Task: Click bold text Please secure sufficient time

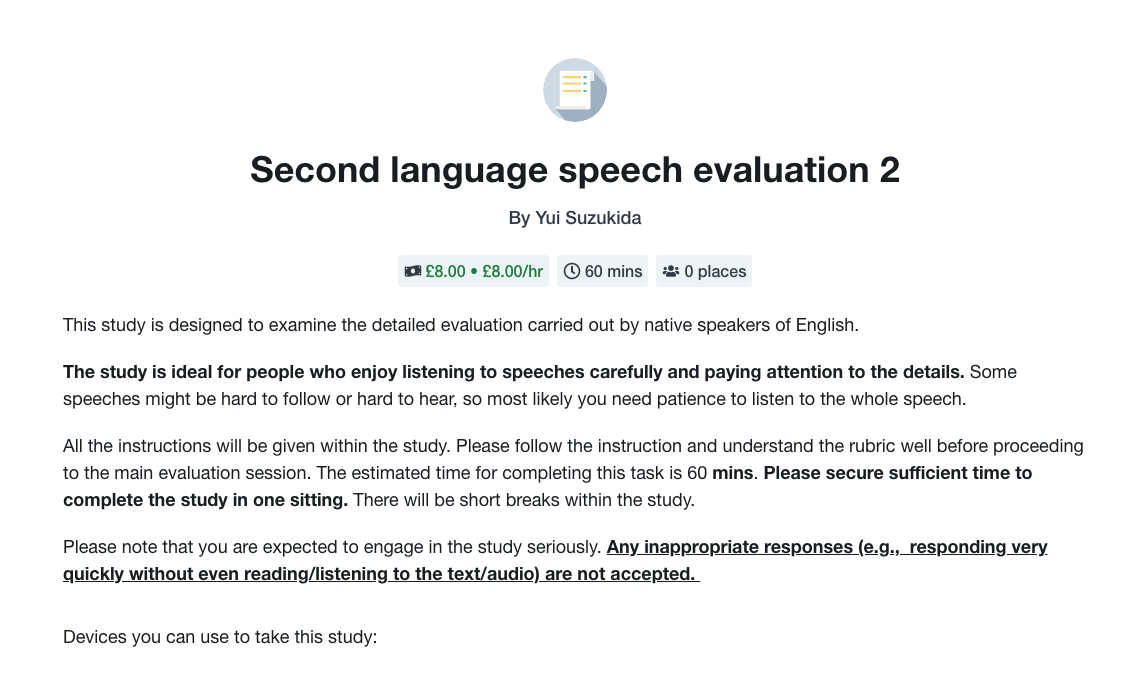Action: (x=547, y=487)
